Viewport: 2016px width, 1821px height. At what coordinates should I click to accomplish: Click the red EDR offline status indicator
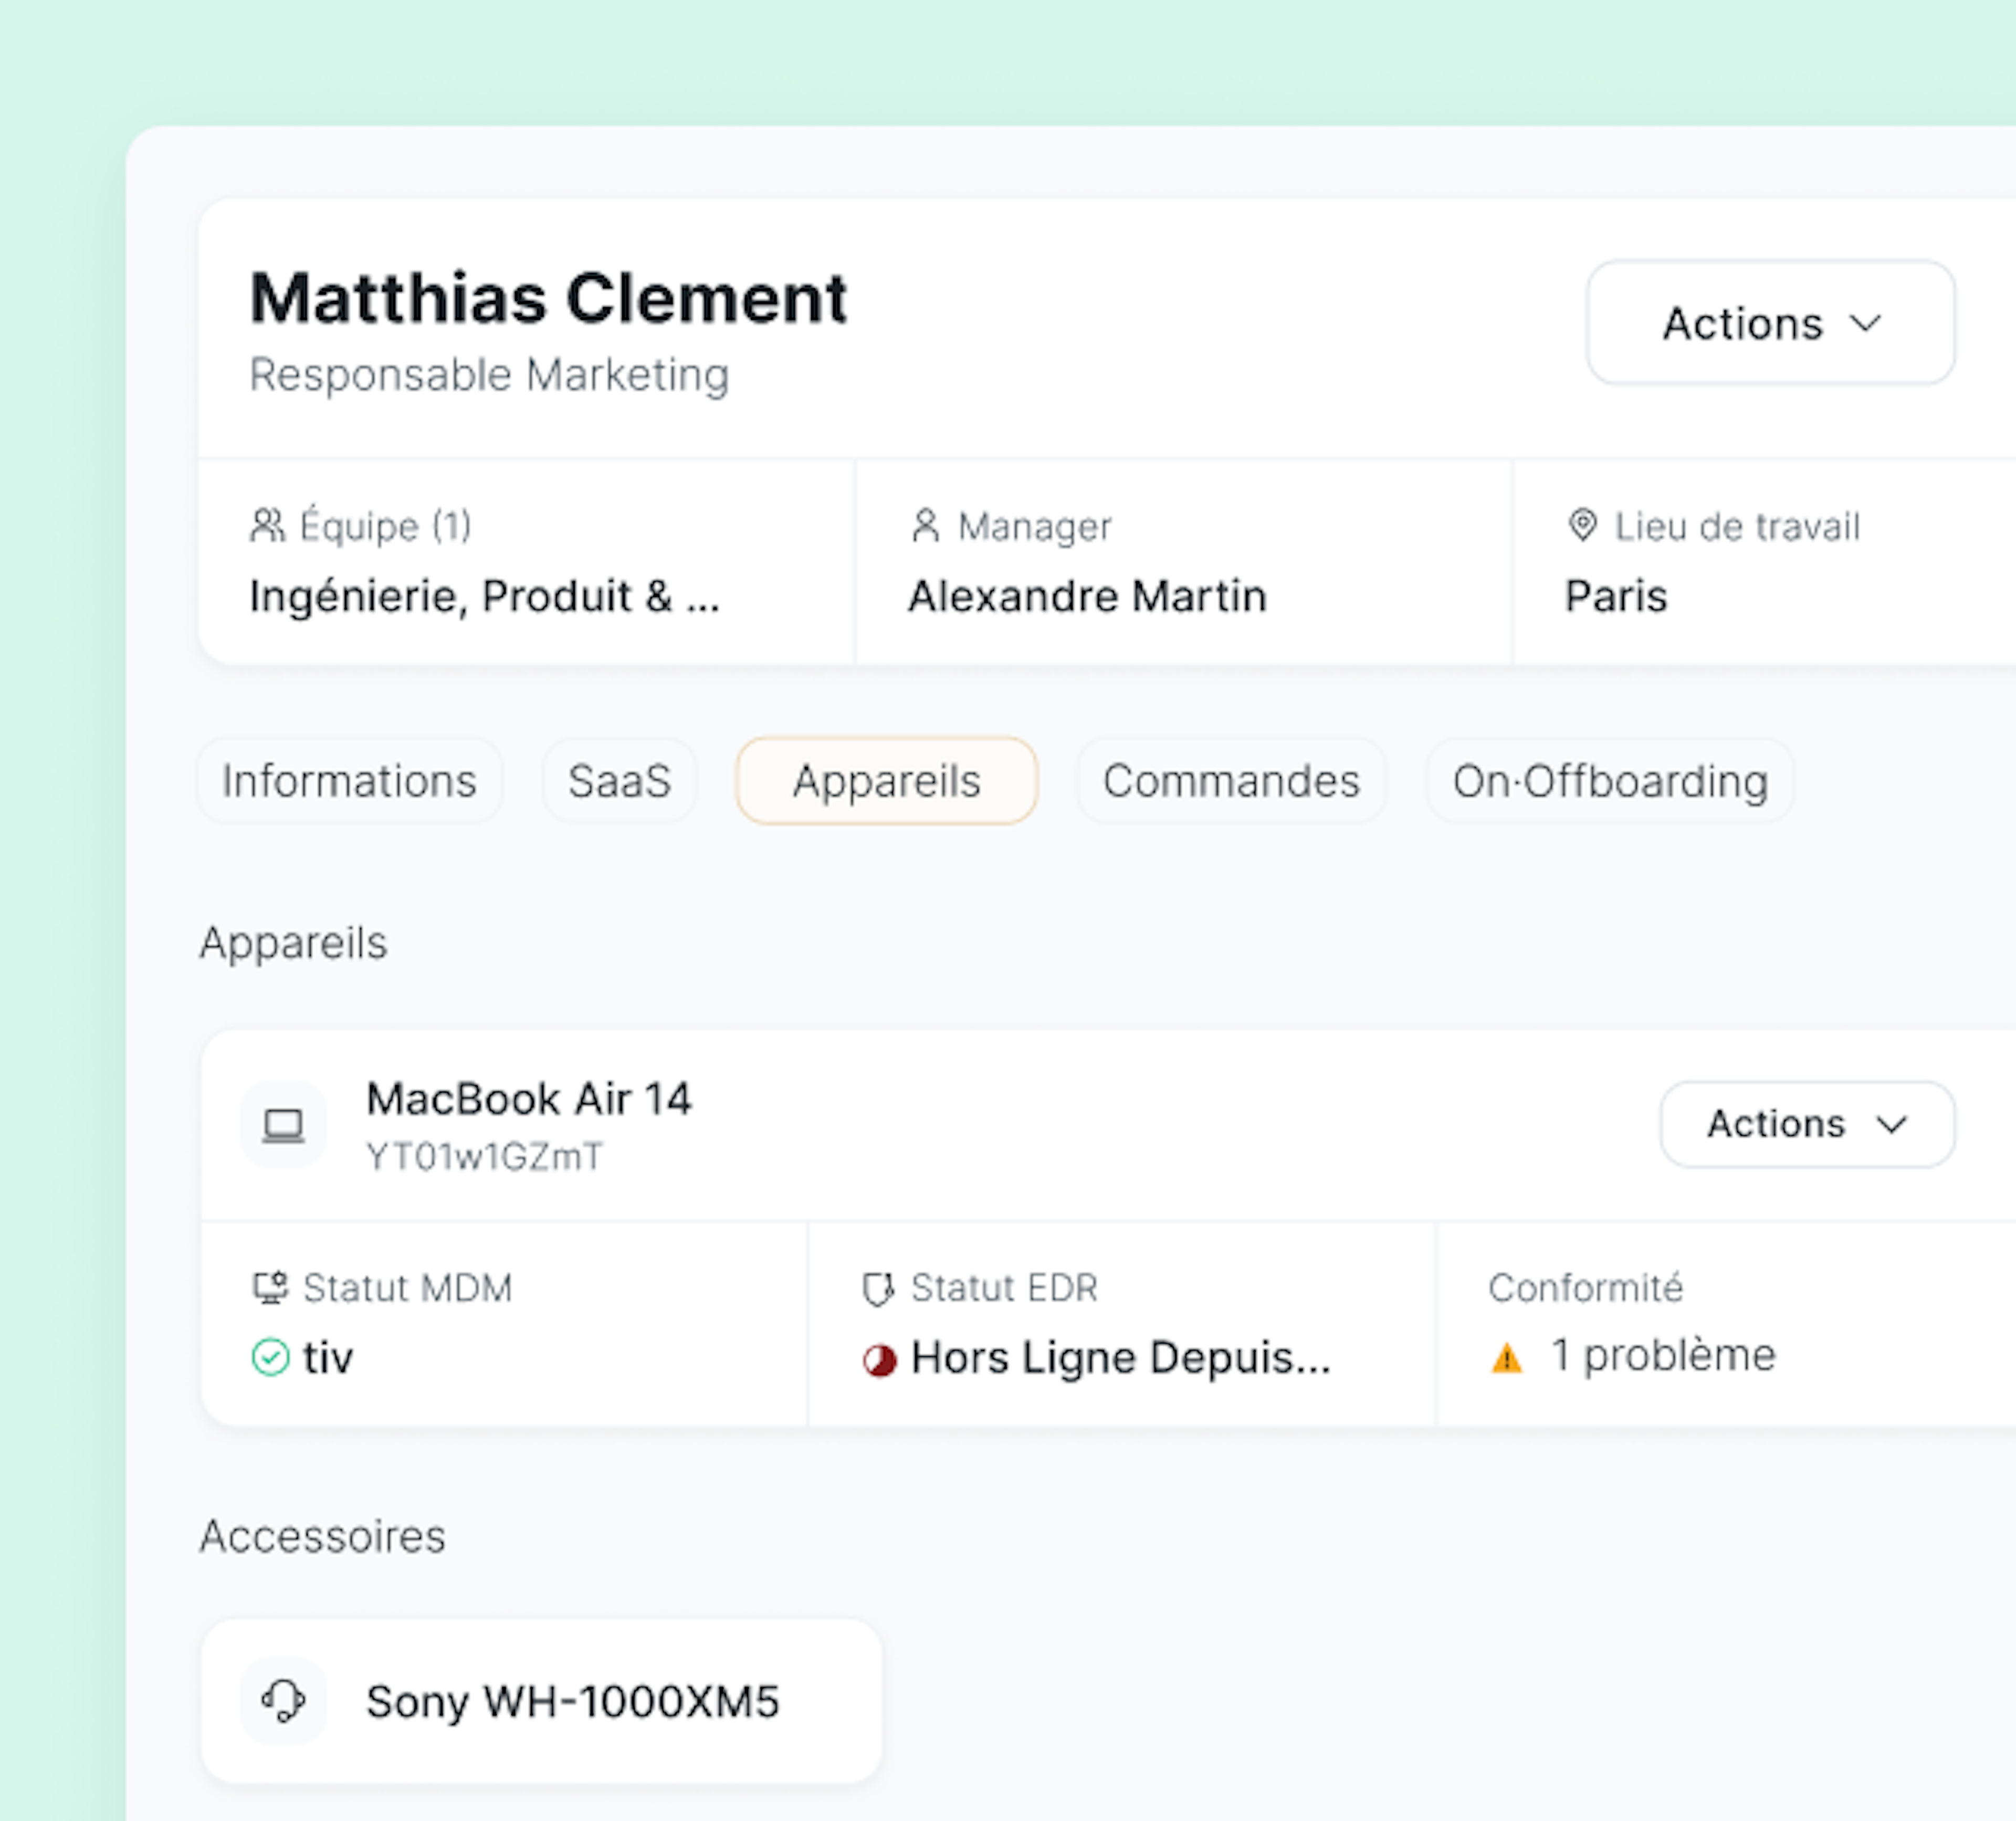[880, 1359]
